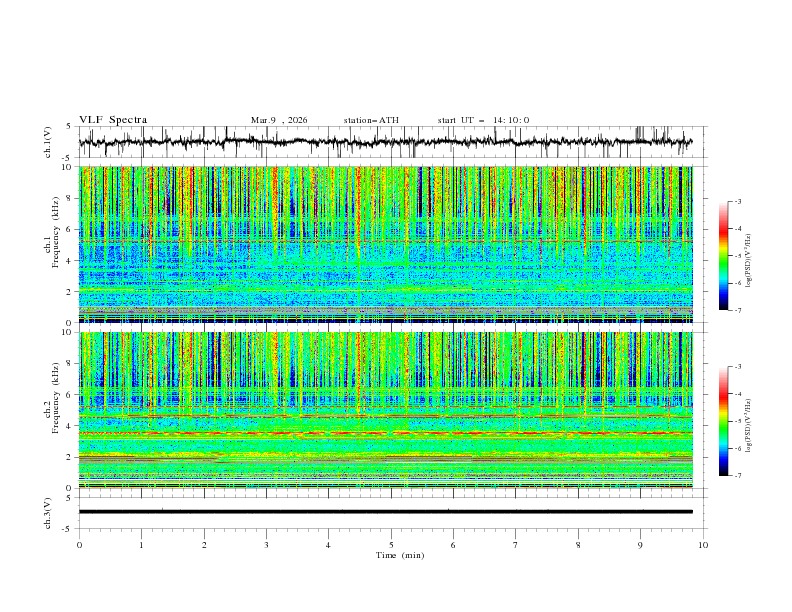
Task: Click the ch.3 flat voltage trace
Action: pos(386,512)
